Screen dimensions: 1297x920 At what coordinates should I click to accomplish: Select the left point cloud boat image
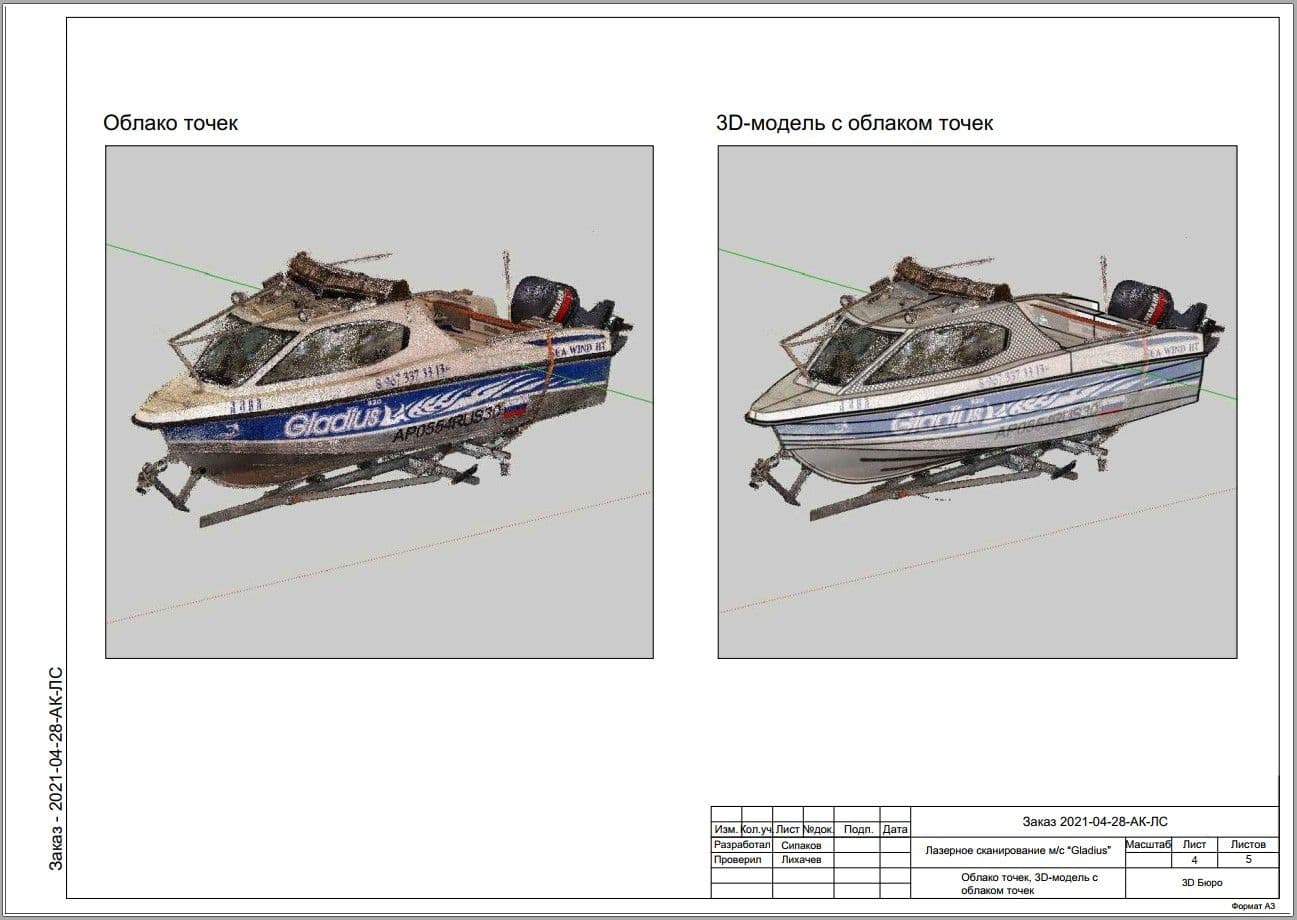click(379, 401)
